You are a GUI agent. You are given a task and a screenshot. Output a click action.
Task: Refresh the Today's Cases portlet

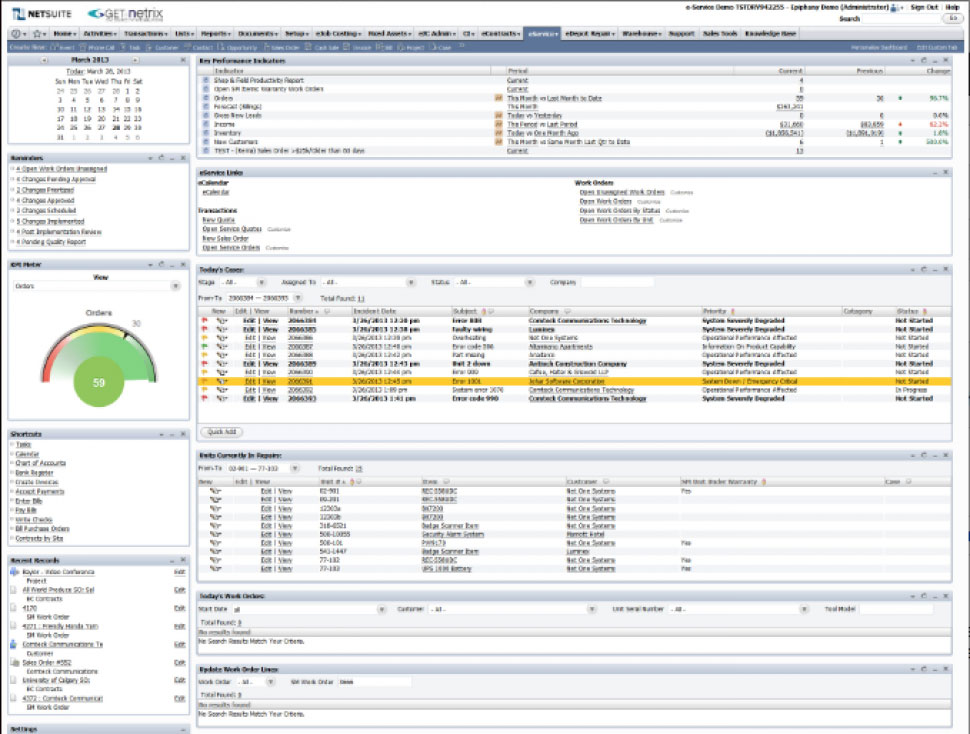point(924,270)
